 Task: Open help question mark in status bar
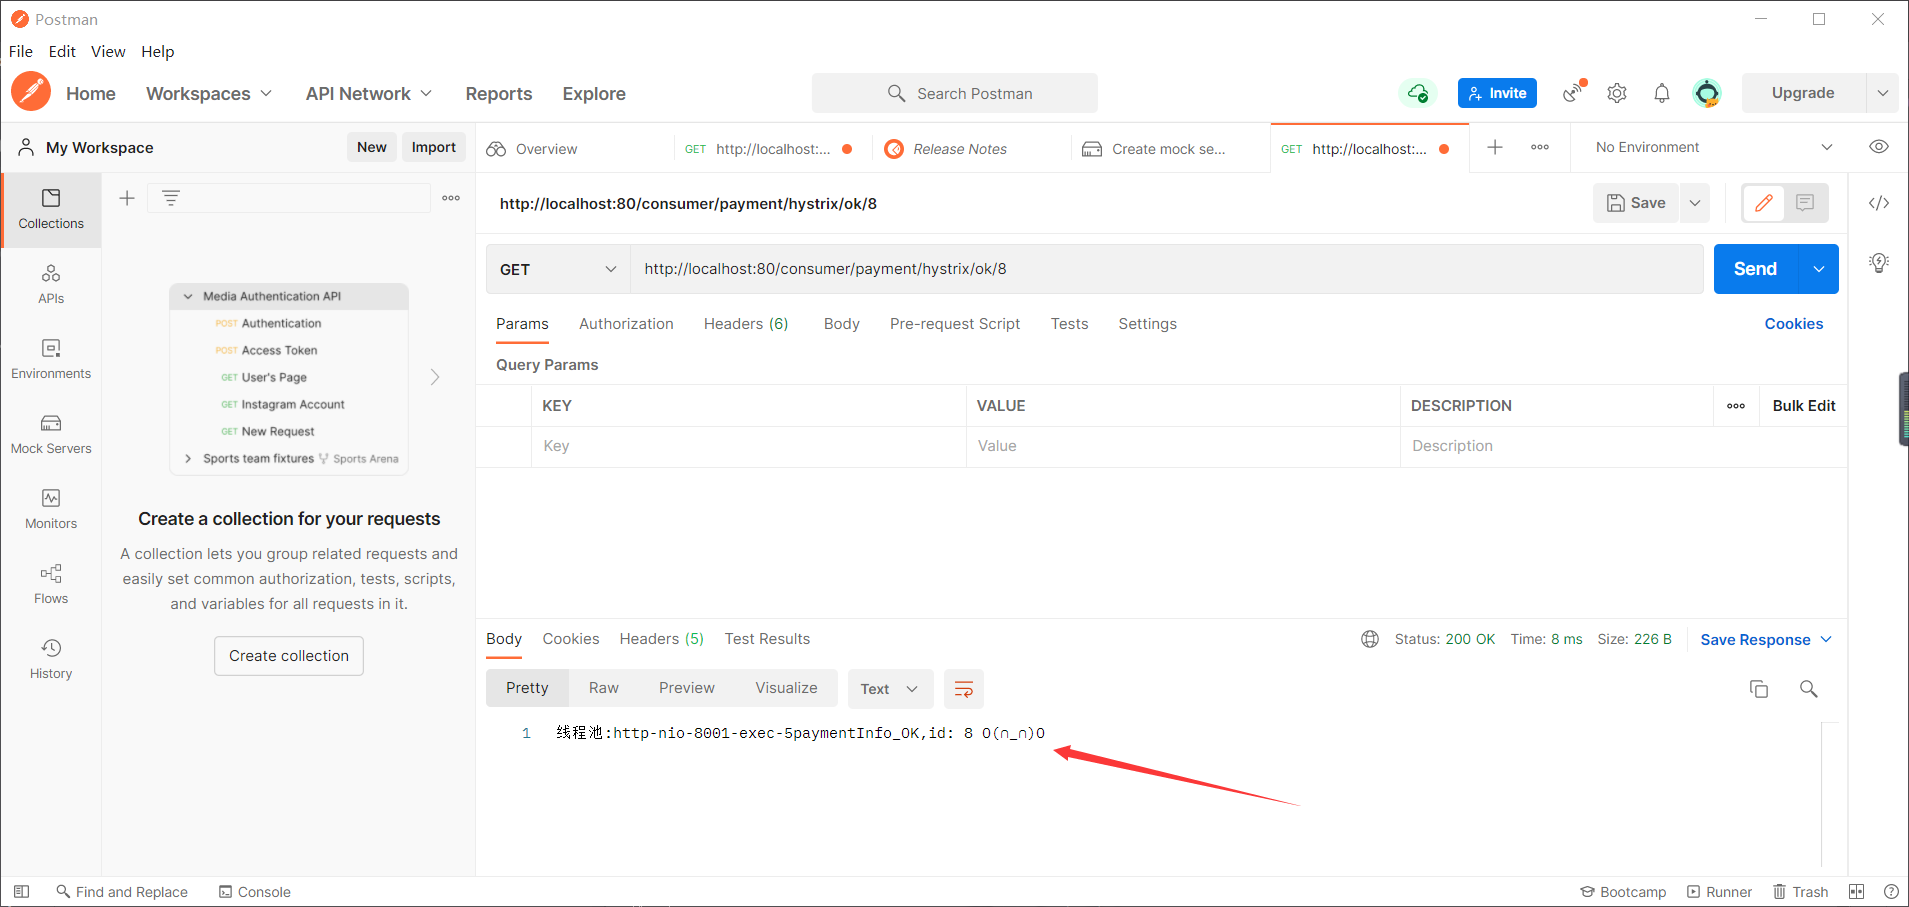tap(1891, 891)
